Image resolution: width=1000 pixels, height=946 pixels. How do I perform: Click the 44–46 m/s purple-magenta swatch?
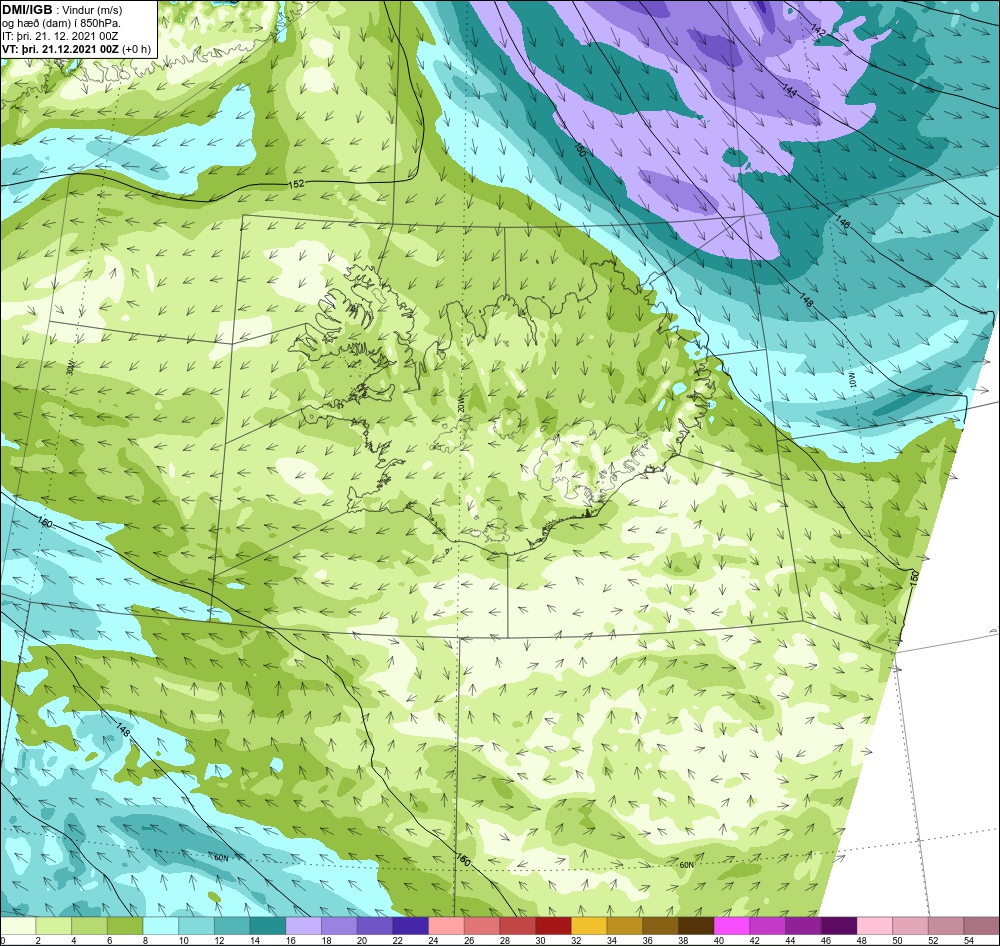click(x=804, y=926)
